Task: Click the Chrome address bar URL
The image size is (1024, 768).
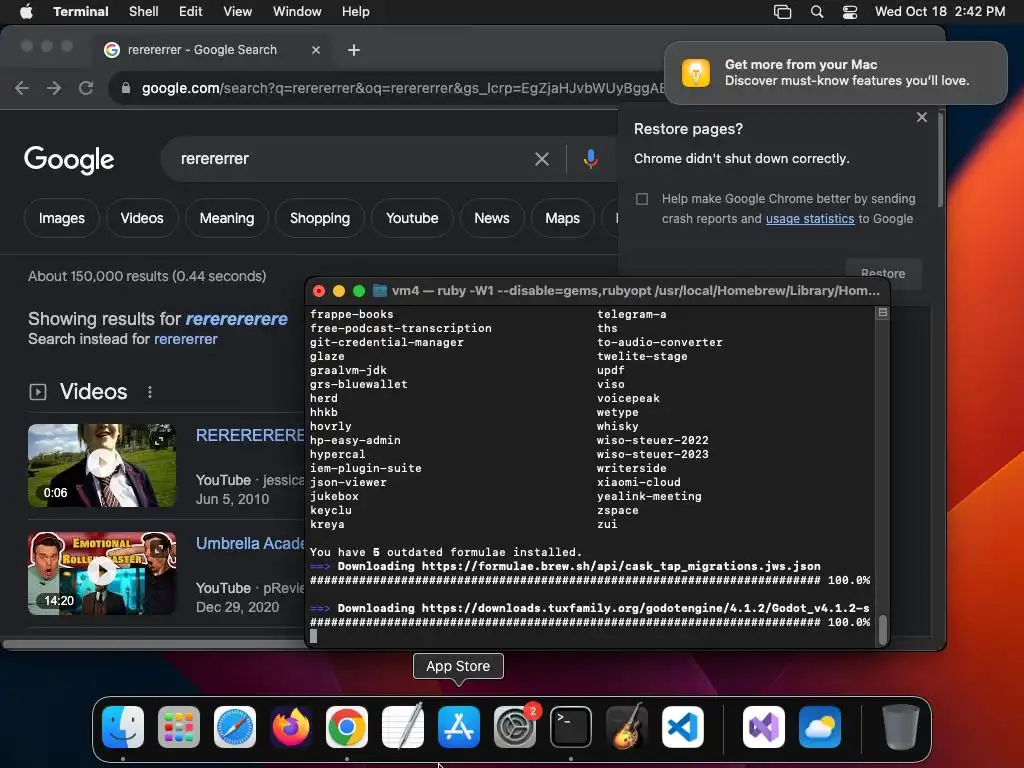Action: click(402, 88)
